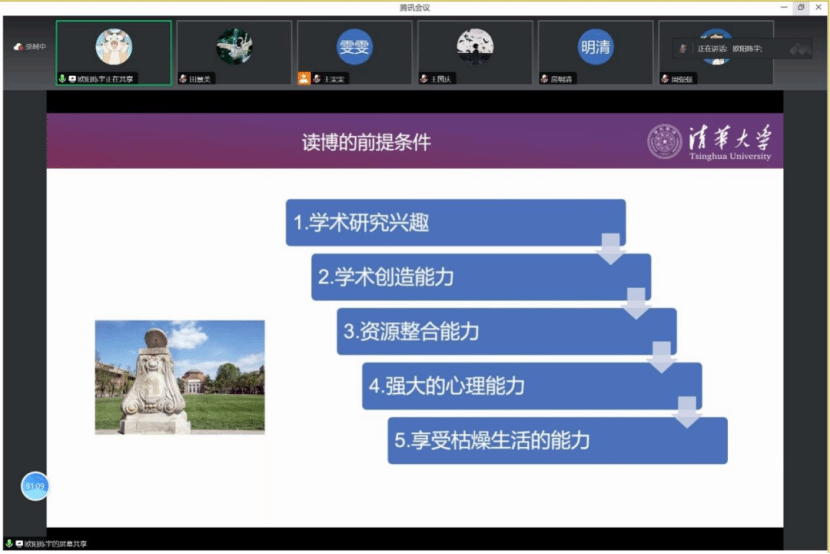Click the '5.享受枯燥生活的能力' box on the slide

557,441
